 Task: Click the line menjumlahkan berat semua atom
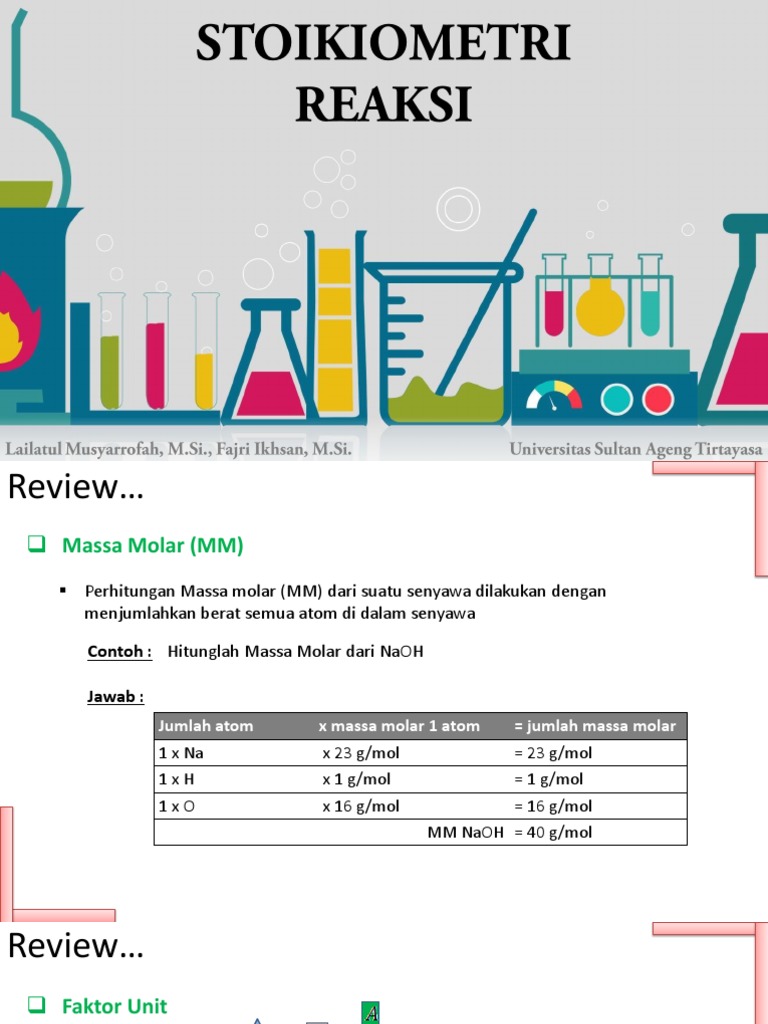click(x=280, y=613)
